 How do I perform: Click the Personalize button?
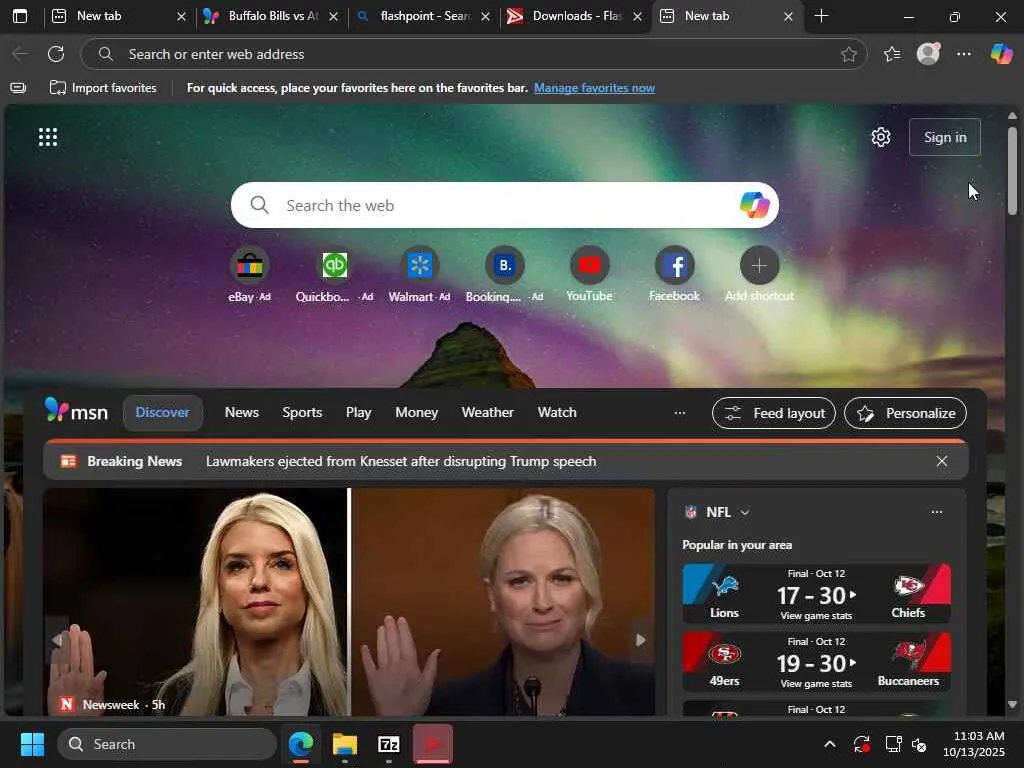[x=905, y=413]
